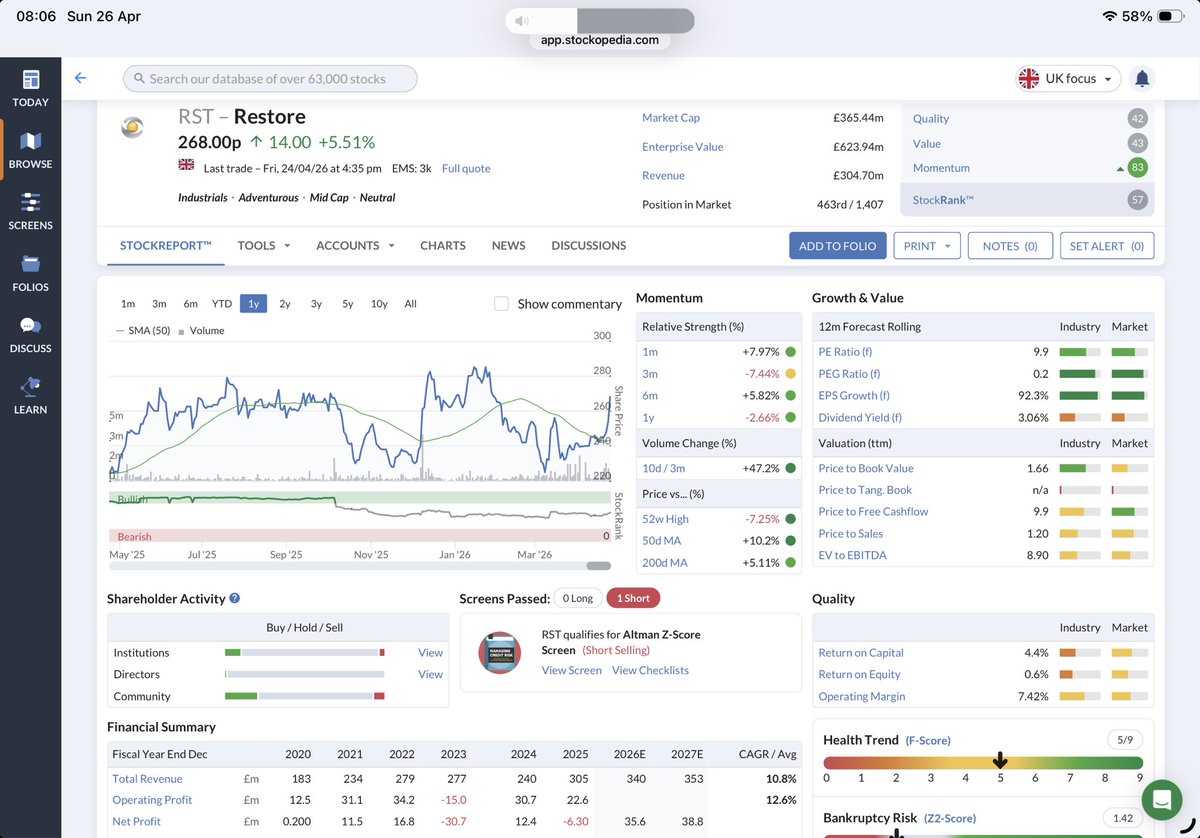Open the Today sidebar icon

30,80
